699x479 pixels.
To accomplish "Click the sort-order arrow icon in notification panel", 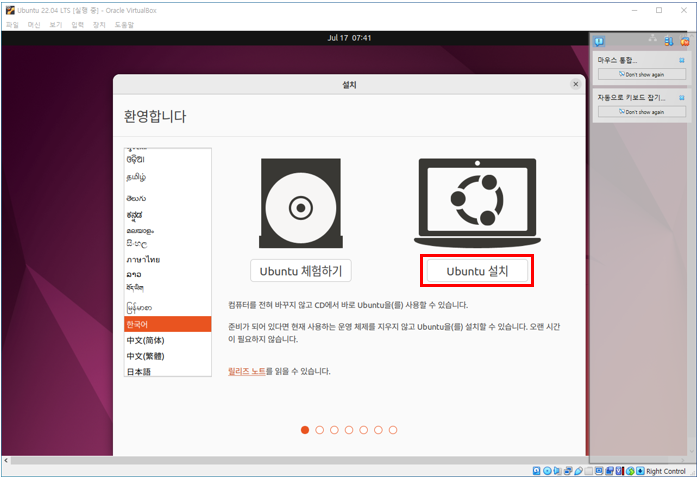I will [669, 41].
